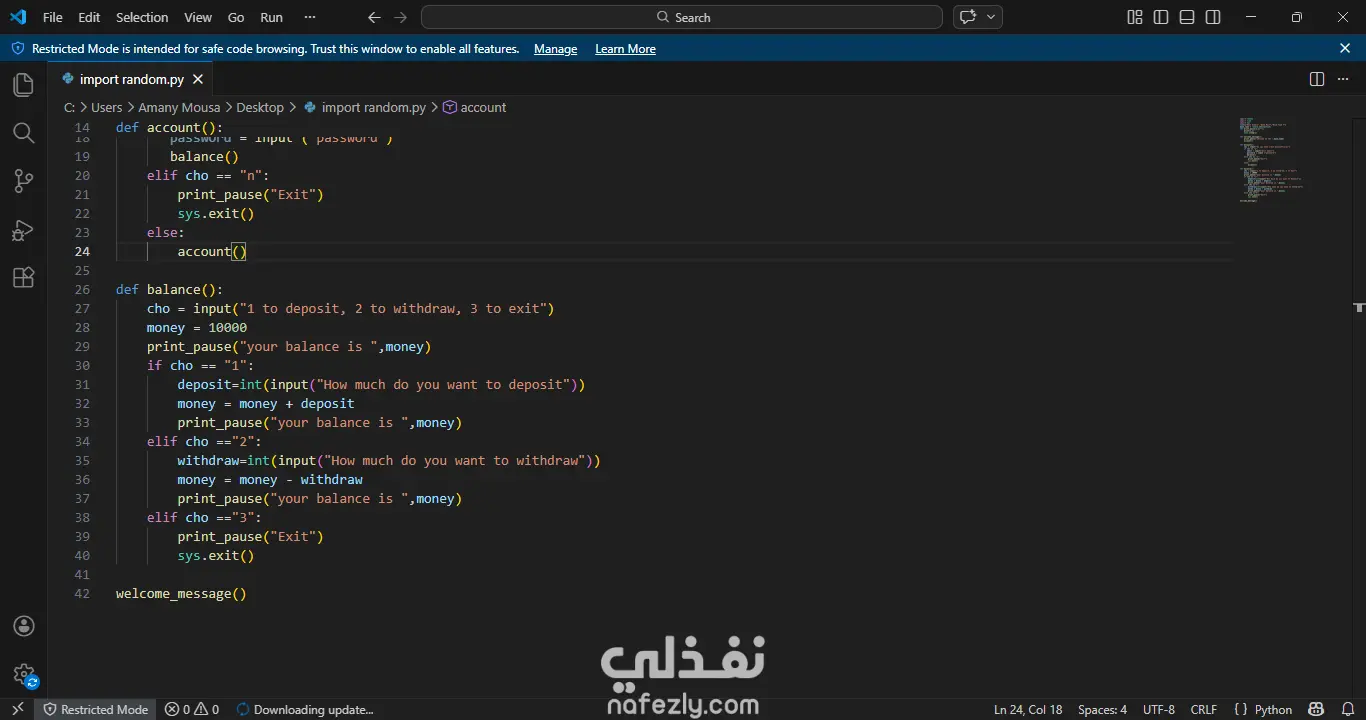Toggle the bottom Panel visibility
Viewport: 1366px width, 720px height.
pyautogui.click(x=1187, y=17)
